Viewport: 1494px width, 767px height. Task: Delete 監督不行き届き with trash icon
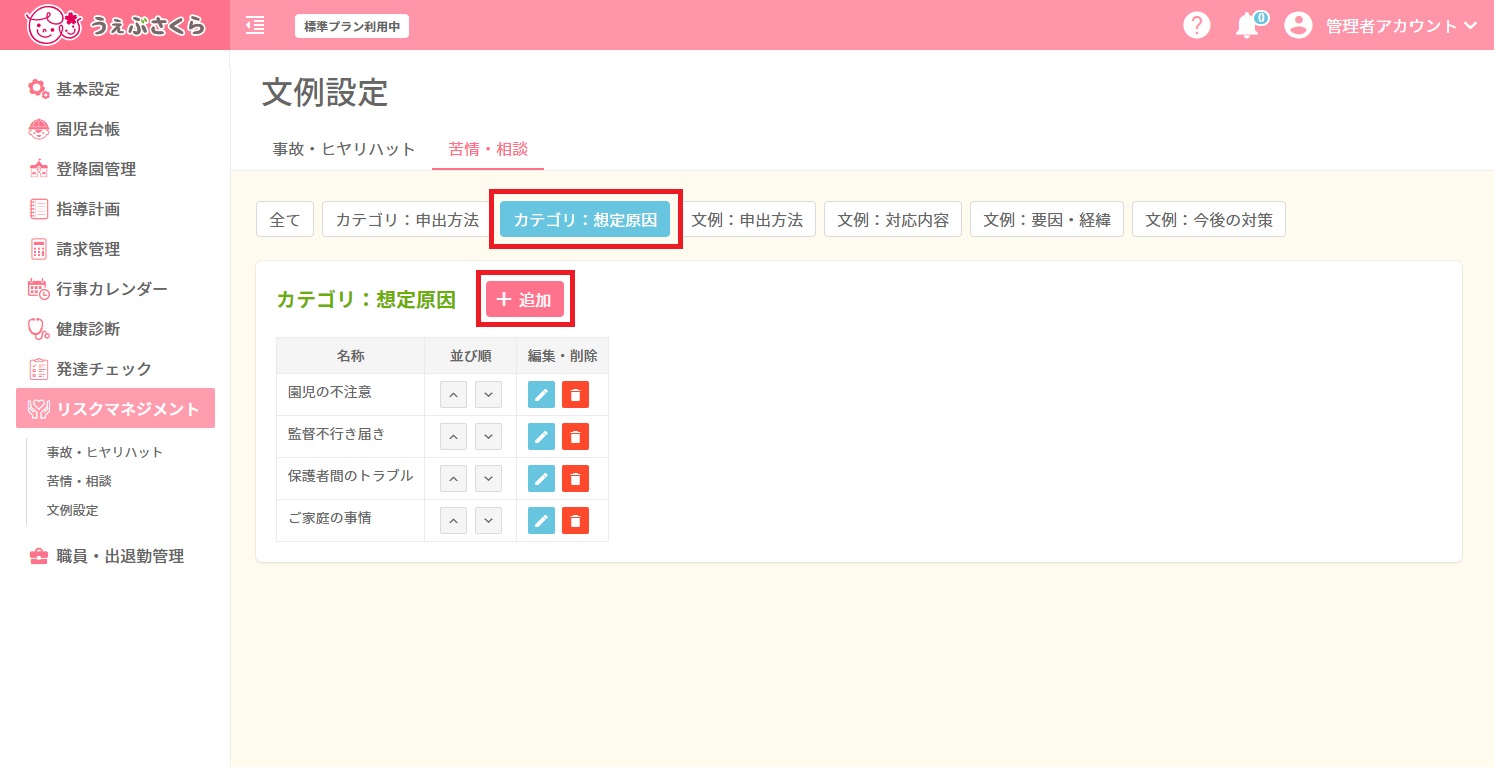[575, 437]
